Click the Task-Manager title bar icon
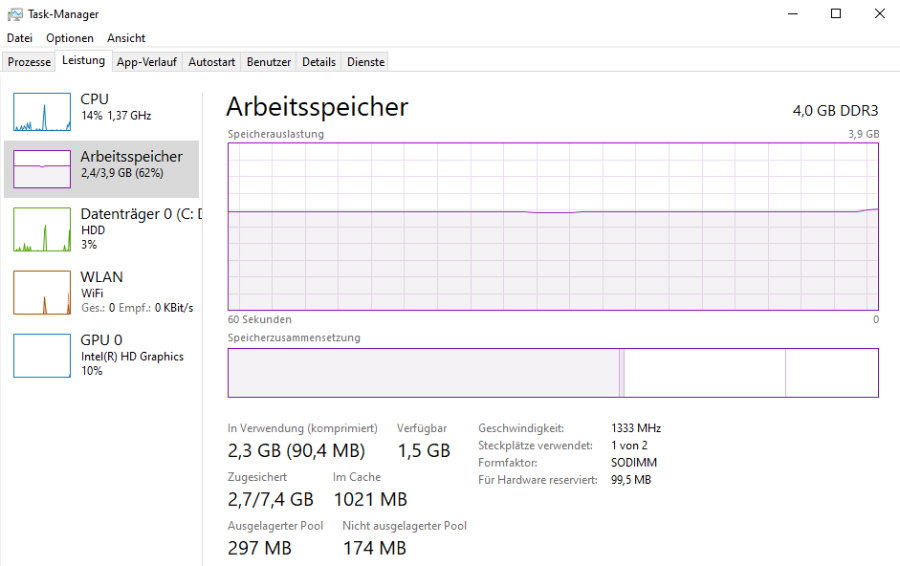This screenshot has height=566, width=900. pos(14,14)
